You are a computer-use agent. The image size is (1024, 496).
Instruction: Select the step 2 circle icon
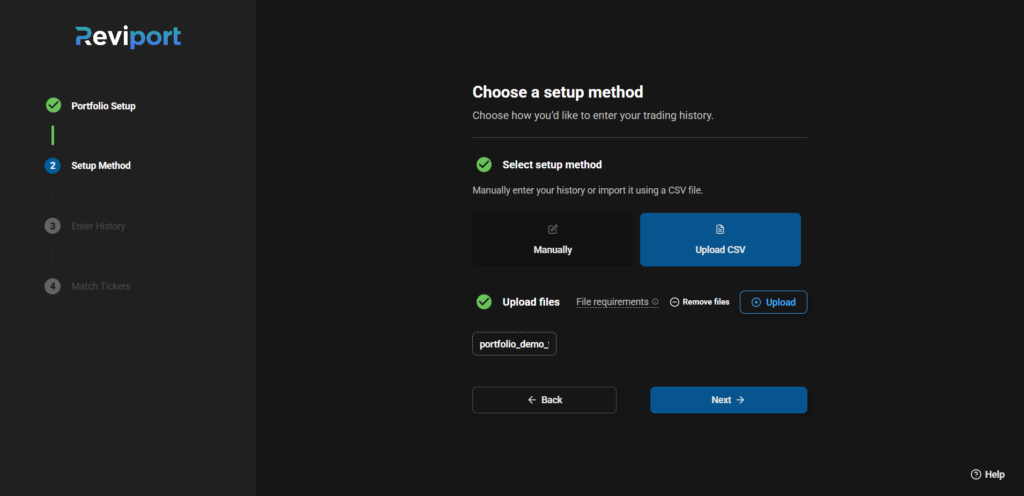click(53, 166)
